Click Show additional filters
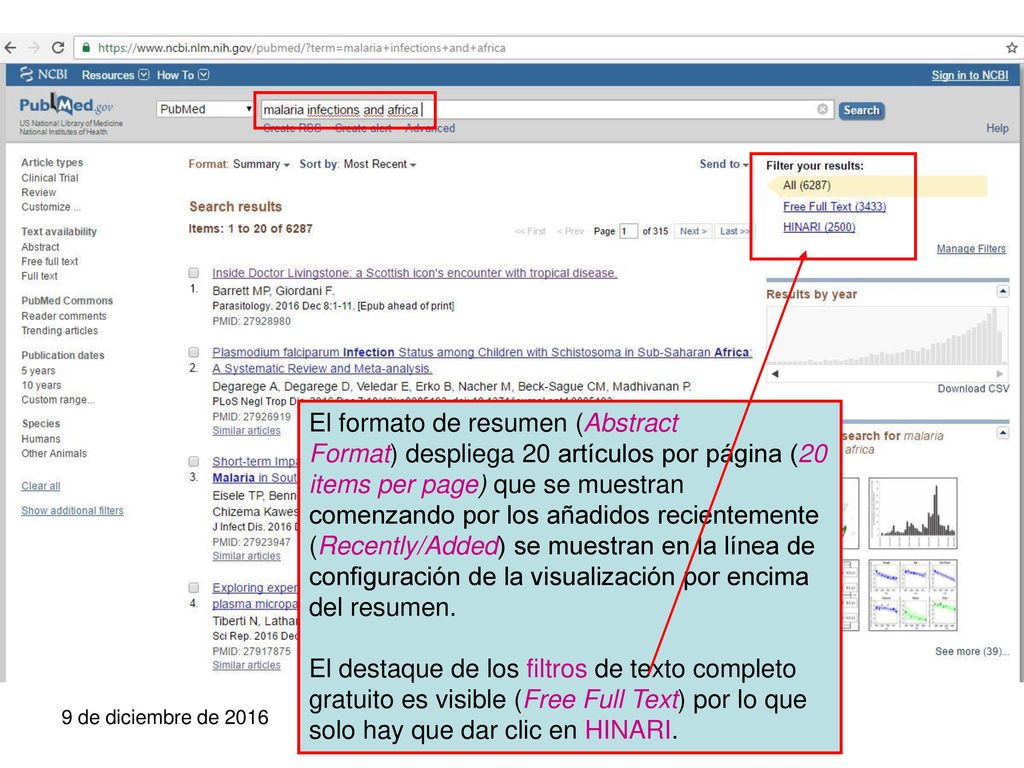The height and width of the screenshot is (768, 1024). click(x=72, y=511)
